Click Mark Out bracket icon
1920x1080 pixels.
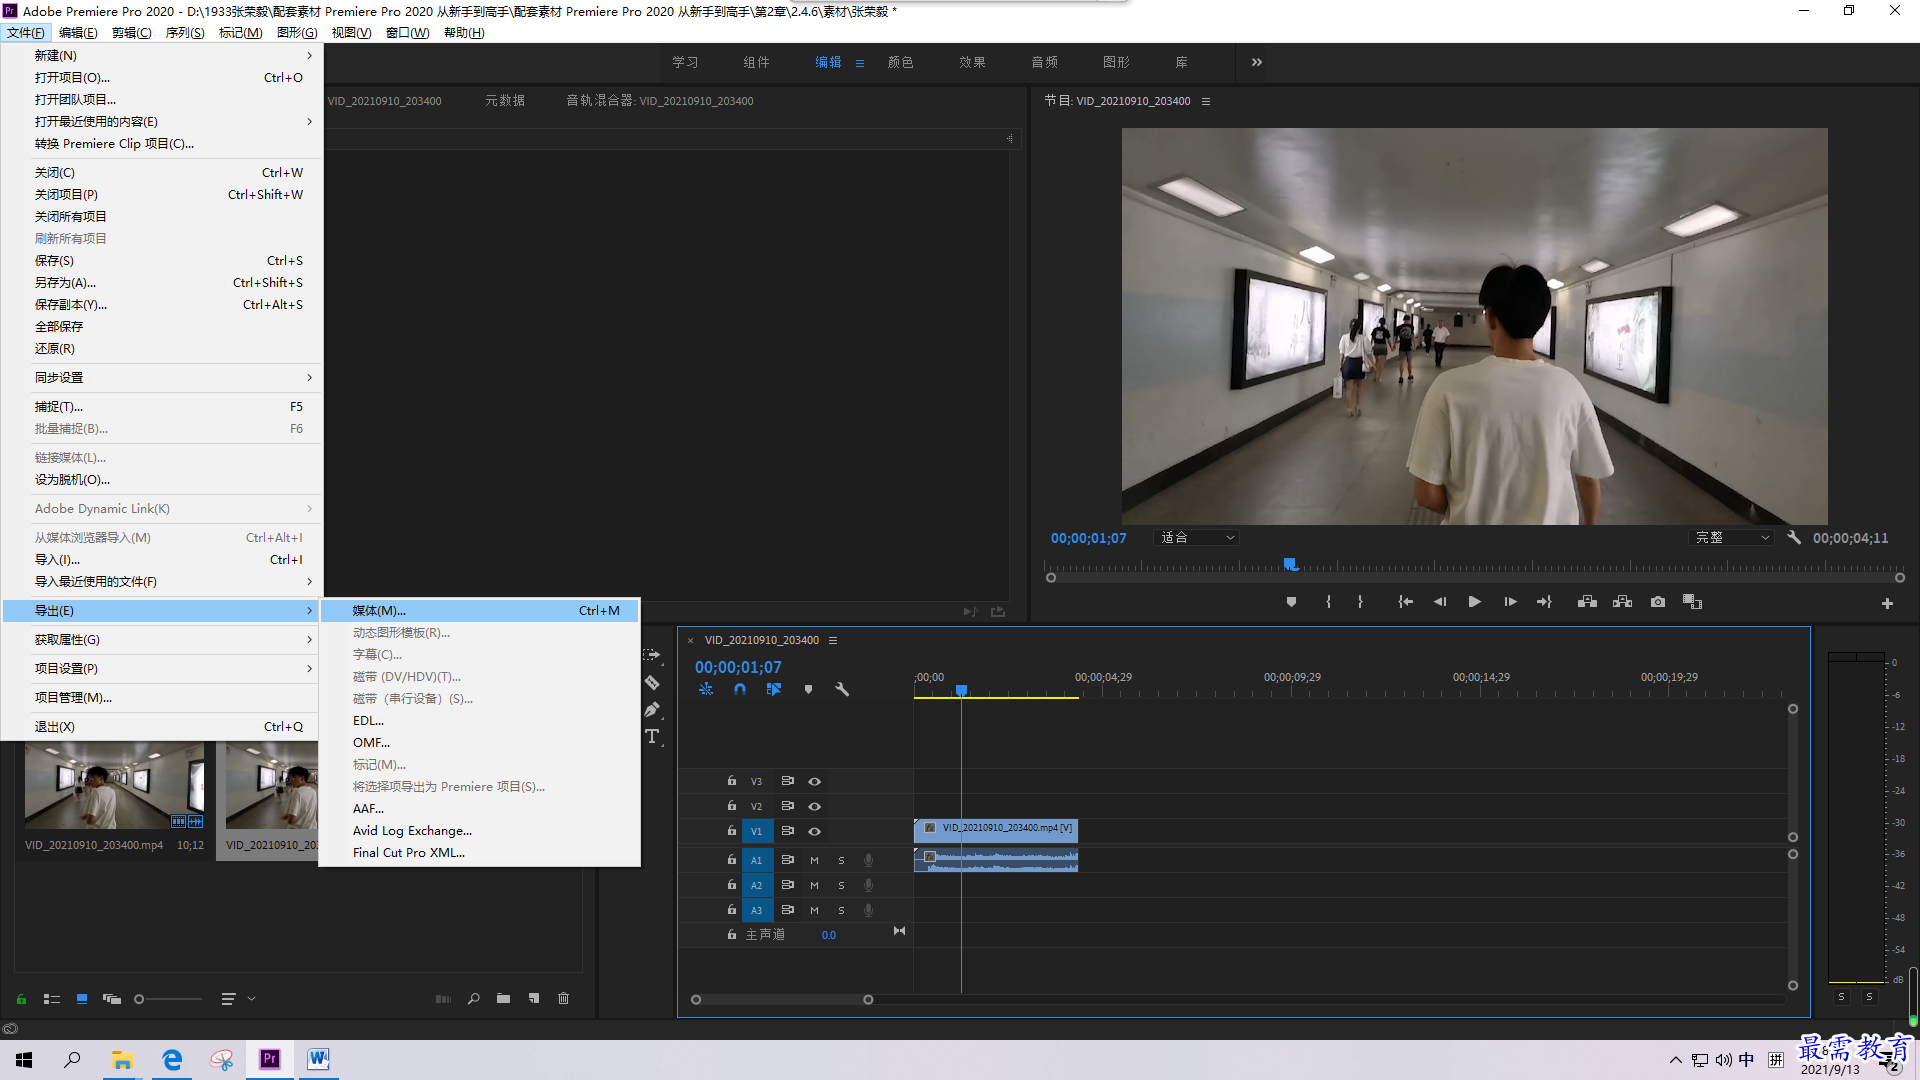[1360, 602]
